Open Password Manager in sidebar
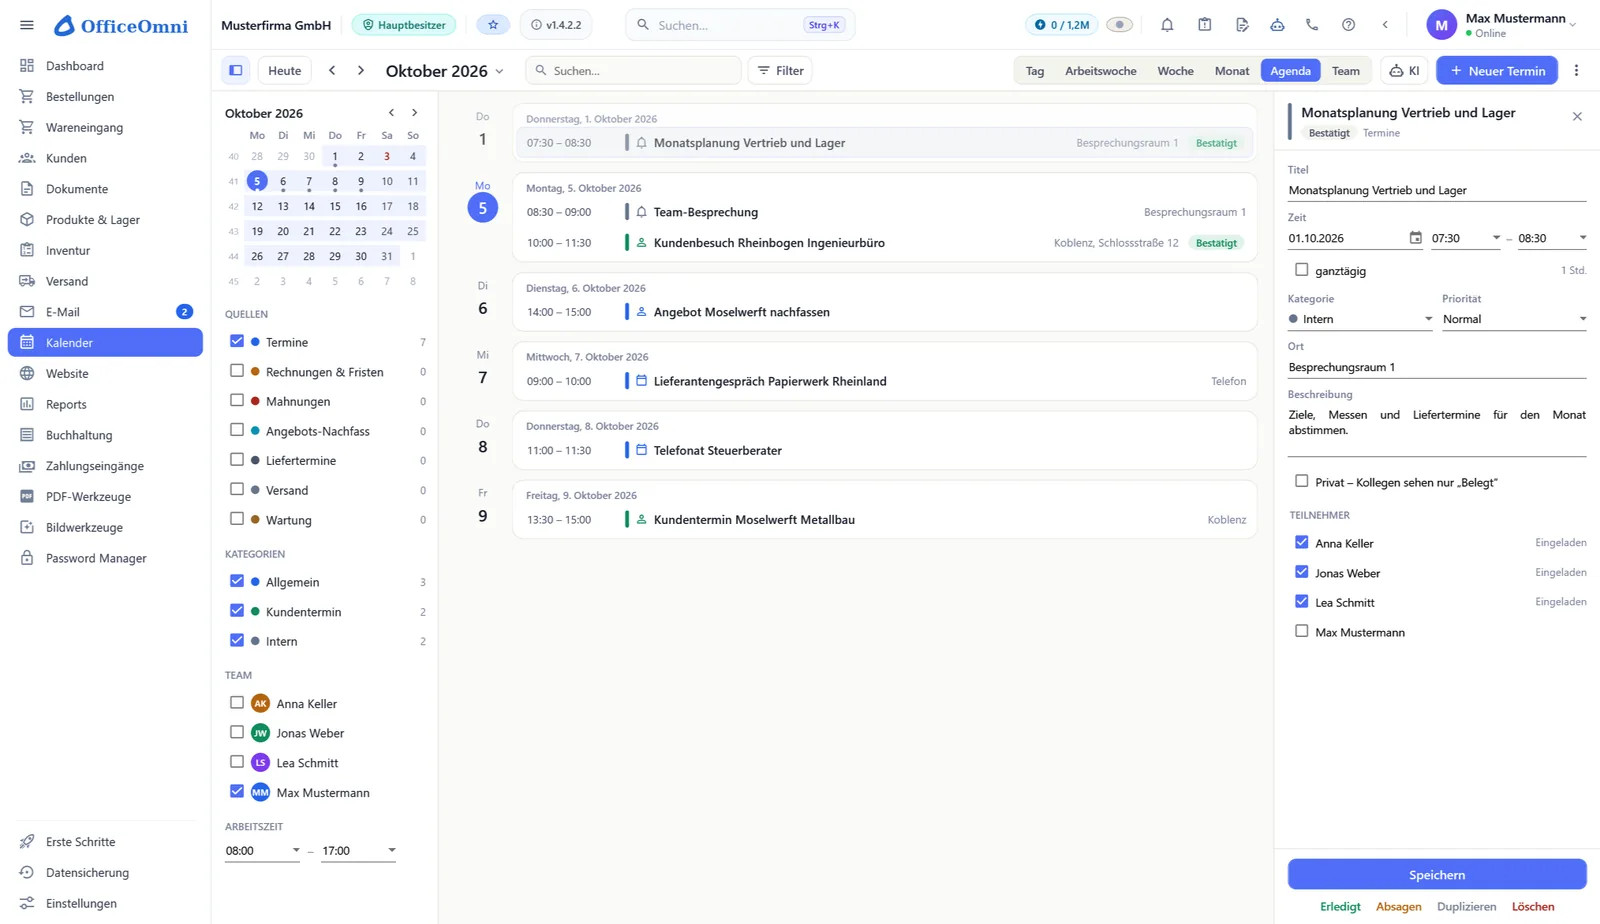1600x924 pixels. [105, 558]
